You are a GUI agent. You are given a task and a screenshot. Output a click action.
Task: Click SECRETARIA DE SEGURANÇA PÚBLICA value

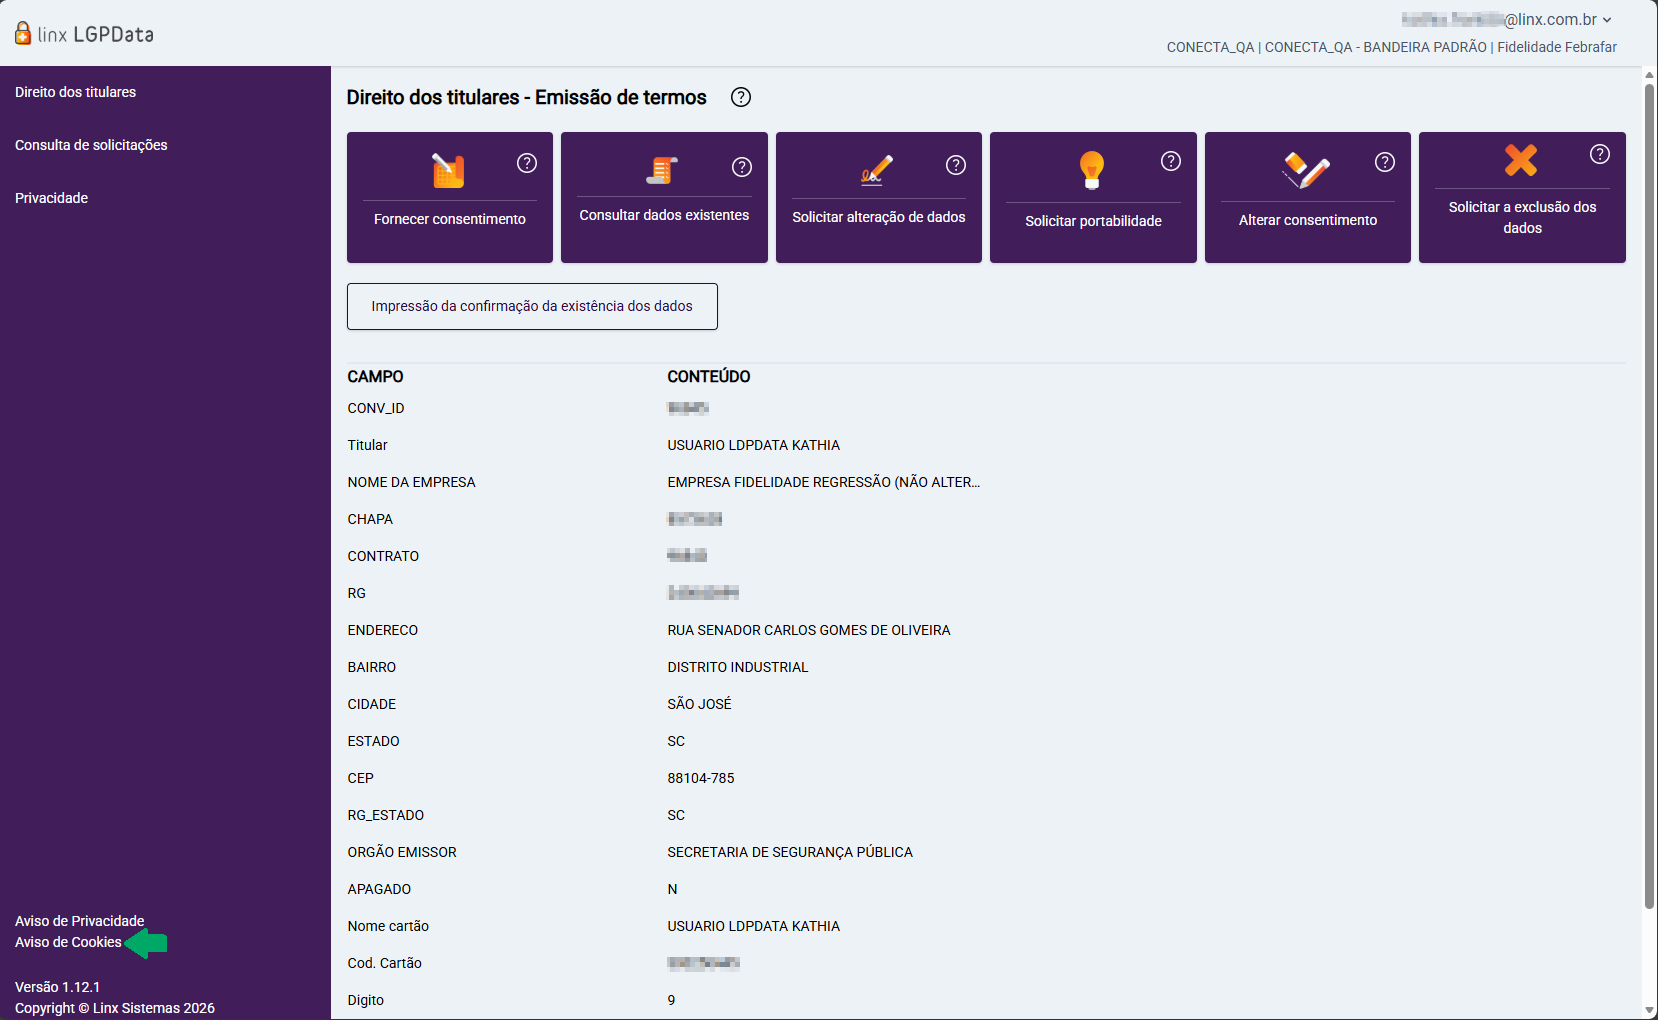pyautogui.click(x=790, y=852)
